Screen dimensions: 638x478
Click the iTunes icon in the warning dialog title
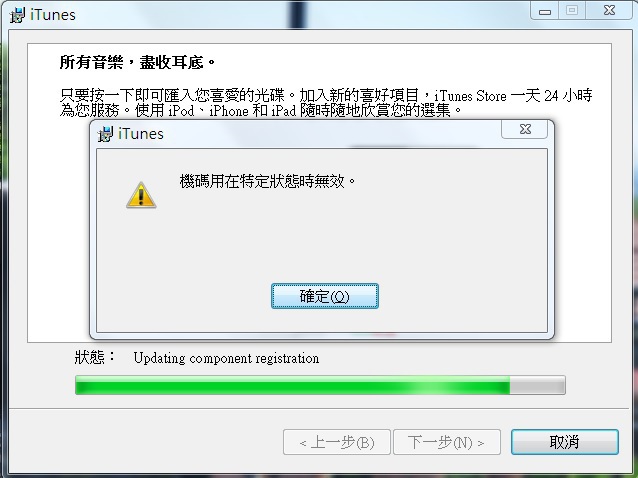[x=105, y=134]
